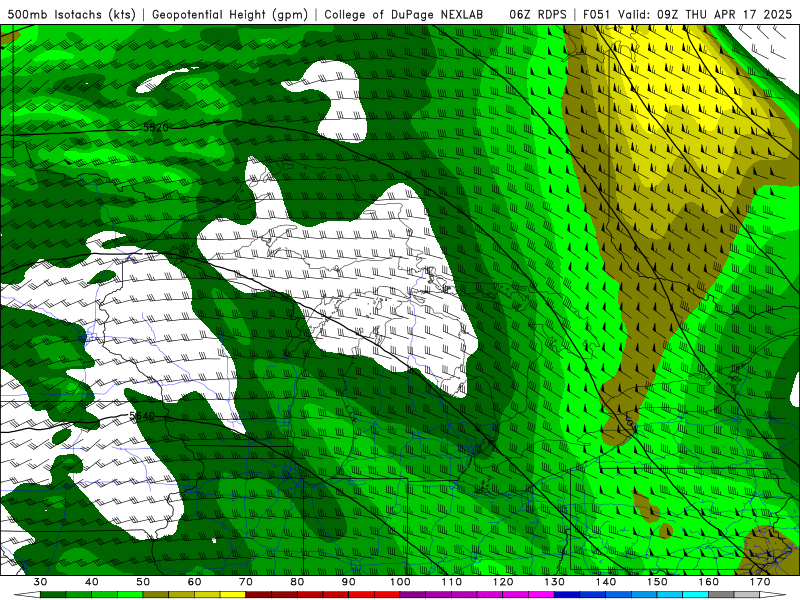Click the olive swatch starting at 50
The height and width of the screenshot is (600, 800).
pyautogui.click(x=156, y=595)
